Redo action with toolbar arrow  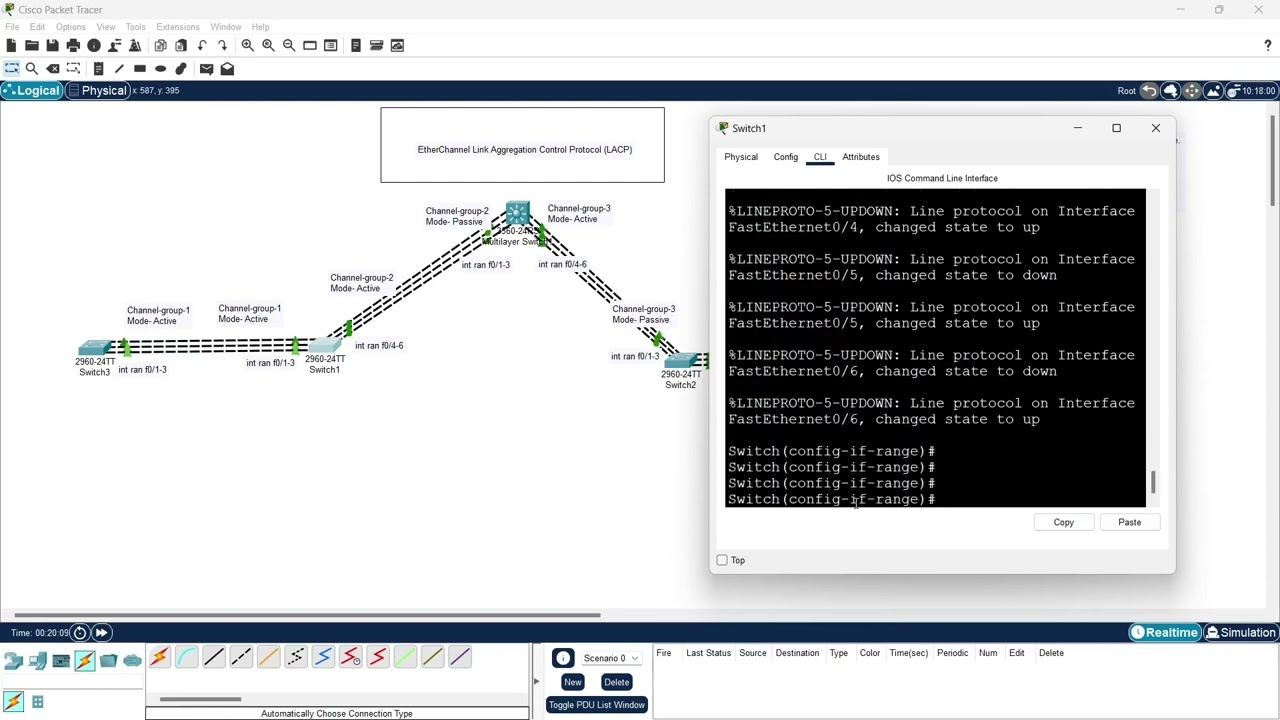coord(223,45)
